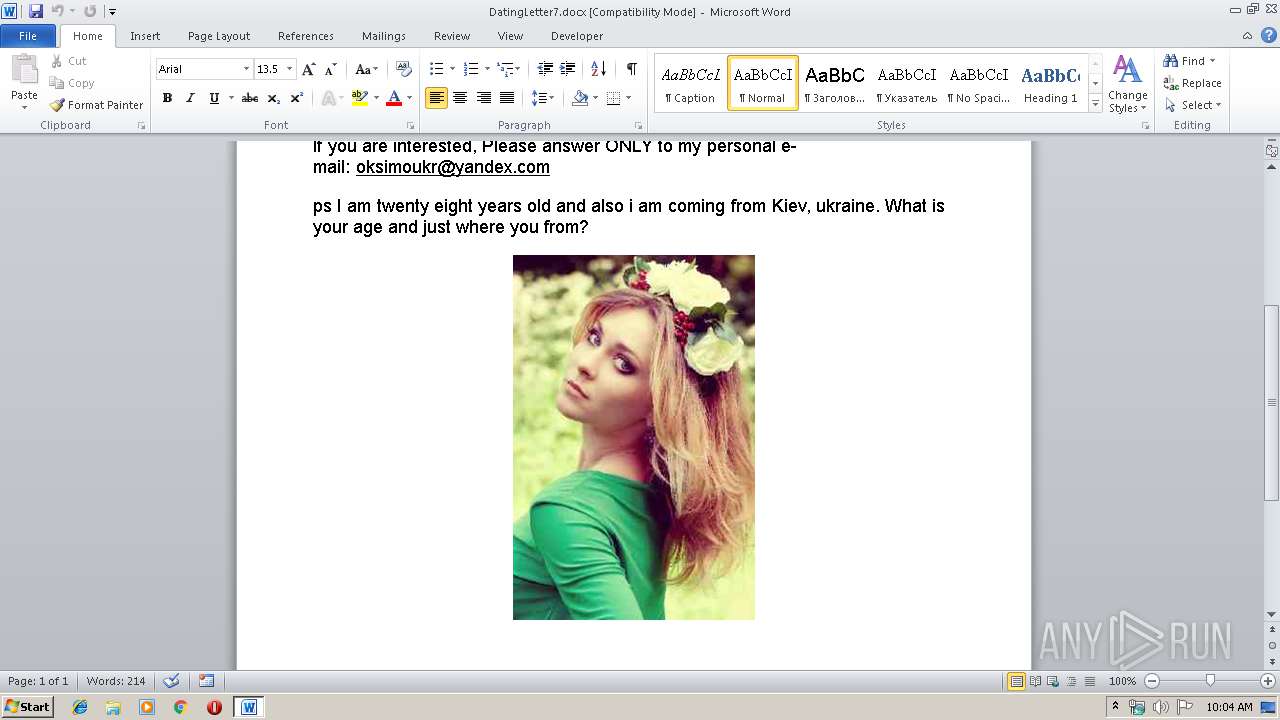Open the font size dropdown

pos(290,69)
